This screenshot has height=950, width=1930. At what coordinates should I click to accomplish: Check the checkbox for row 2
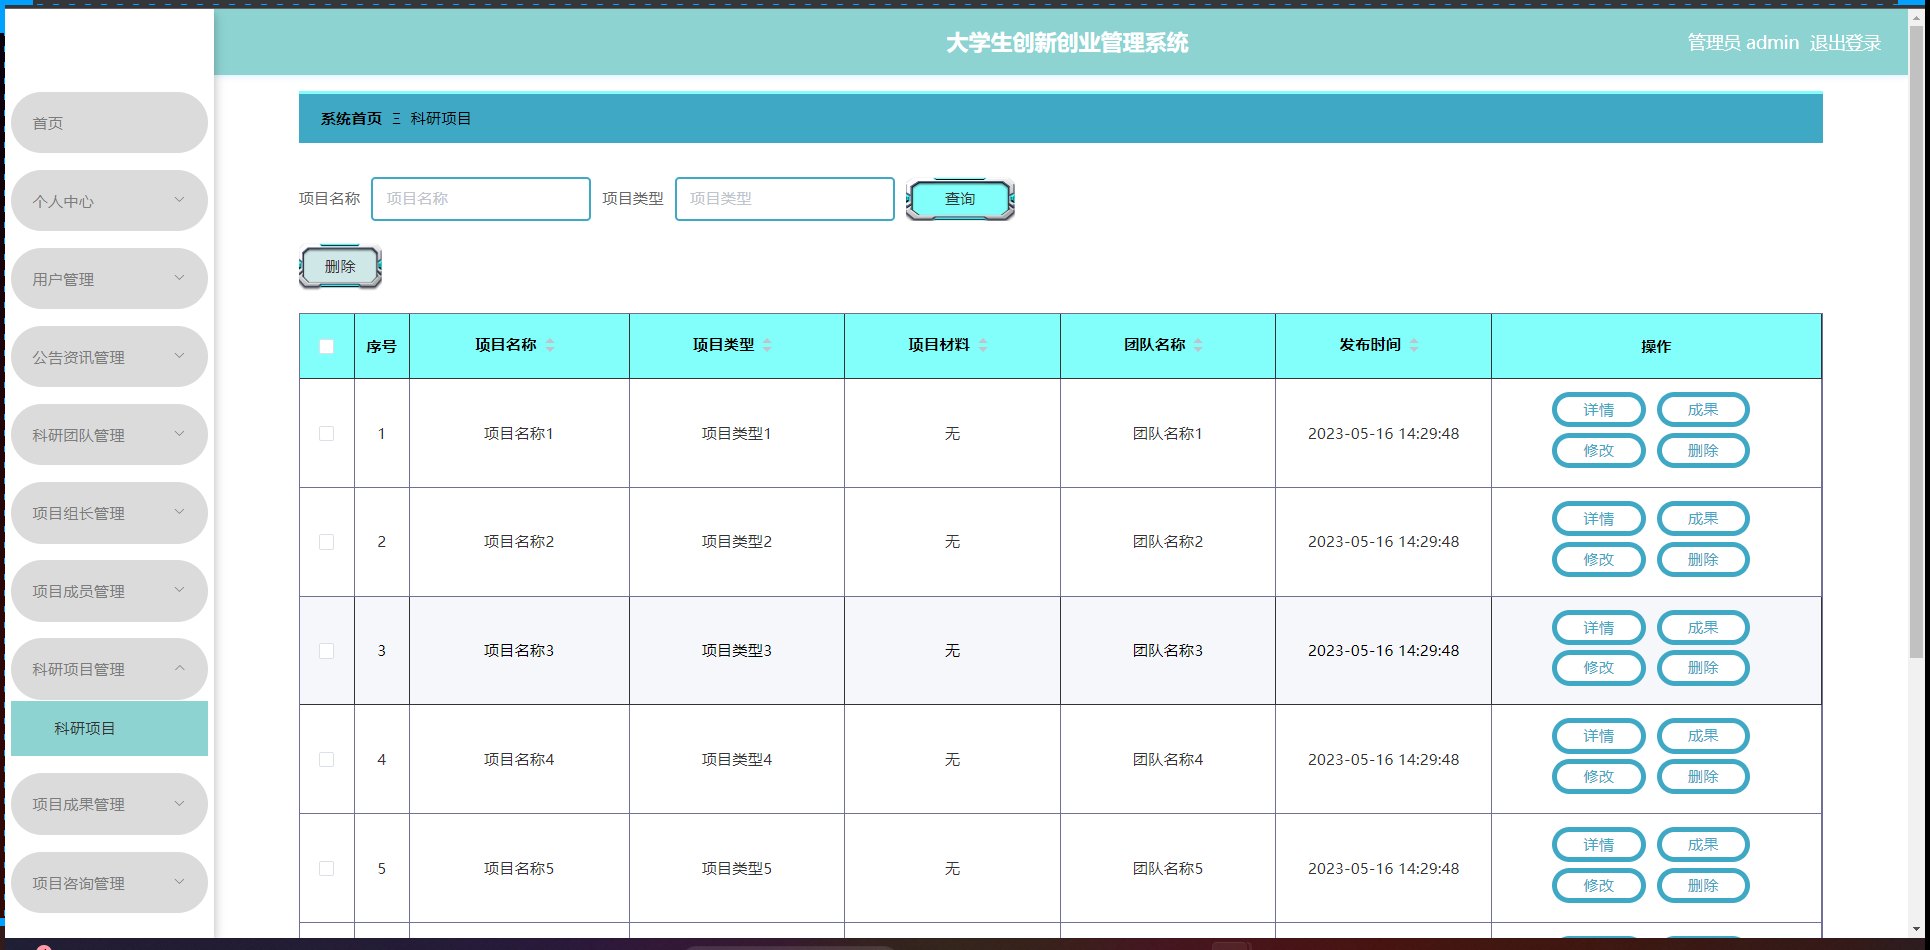pyautogui.click(x=326, y=542)
